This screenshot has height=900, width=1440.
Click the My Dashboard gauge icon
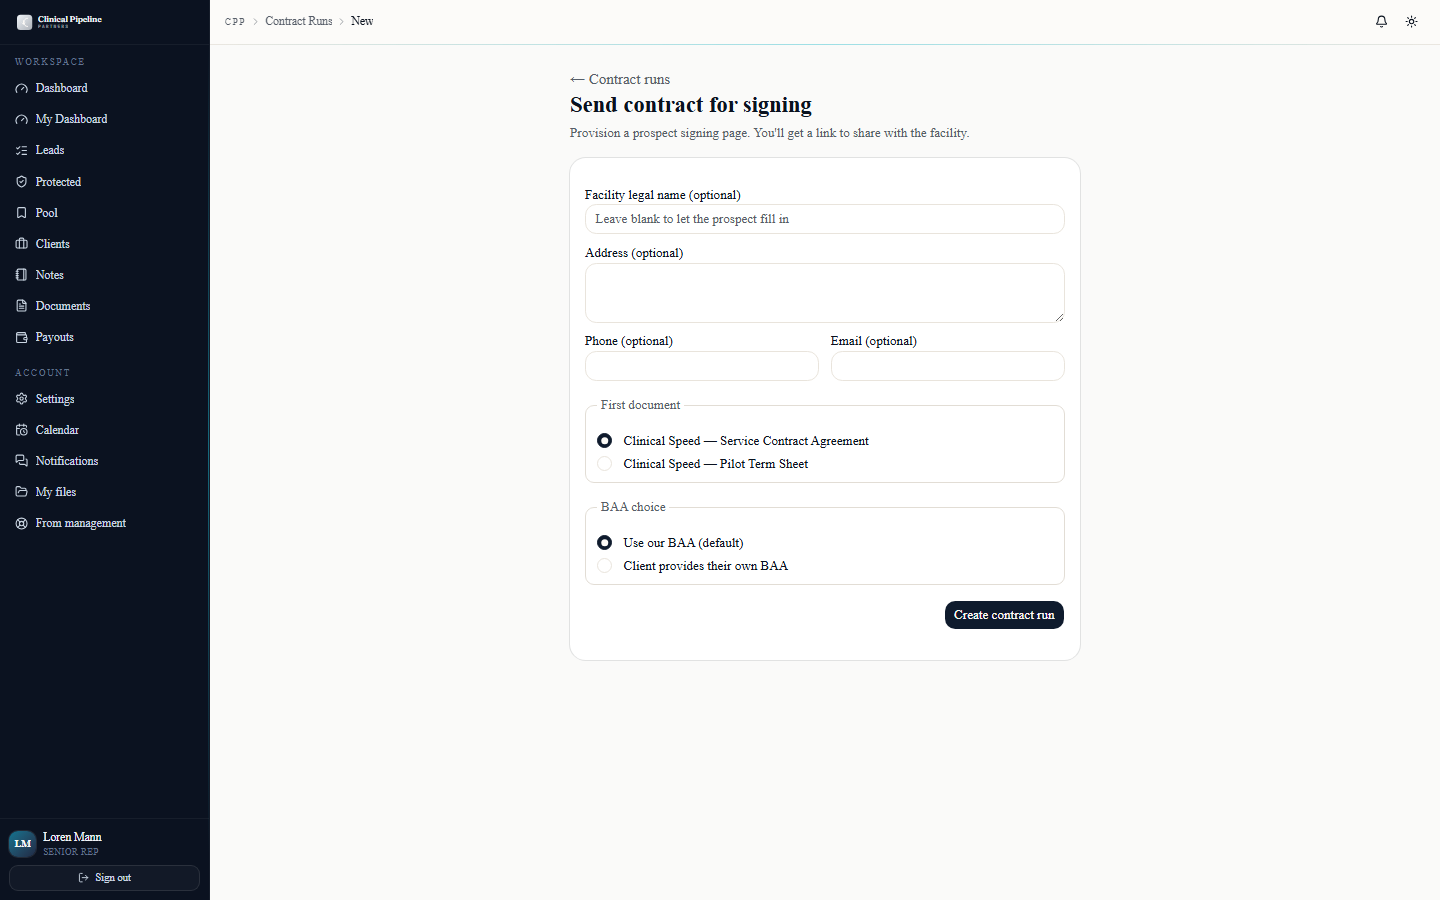[x=22, y=119]
